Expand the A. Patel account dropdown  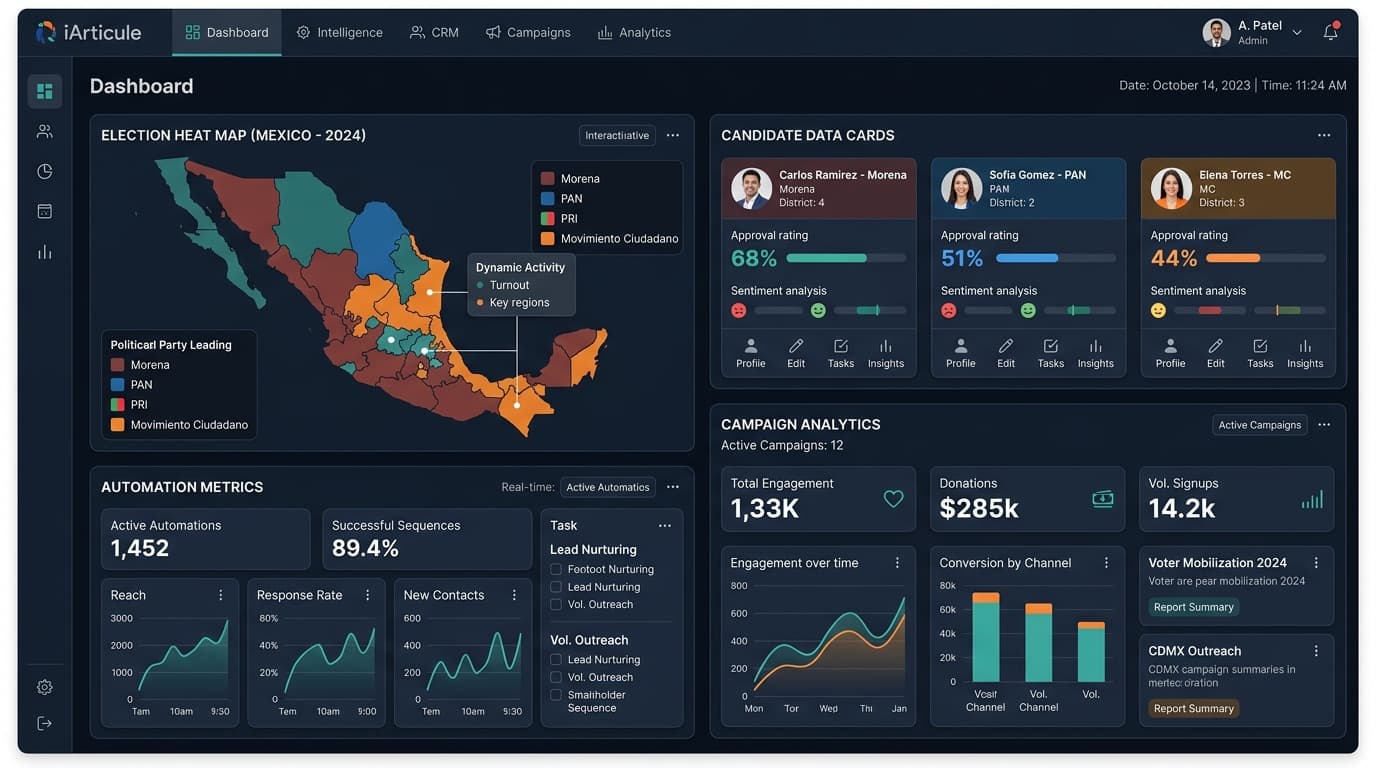1297,33
